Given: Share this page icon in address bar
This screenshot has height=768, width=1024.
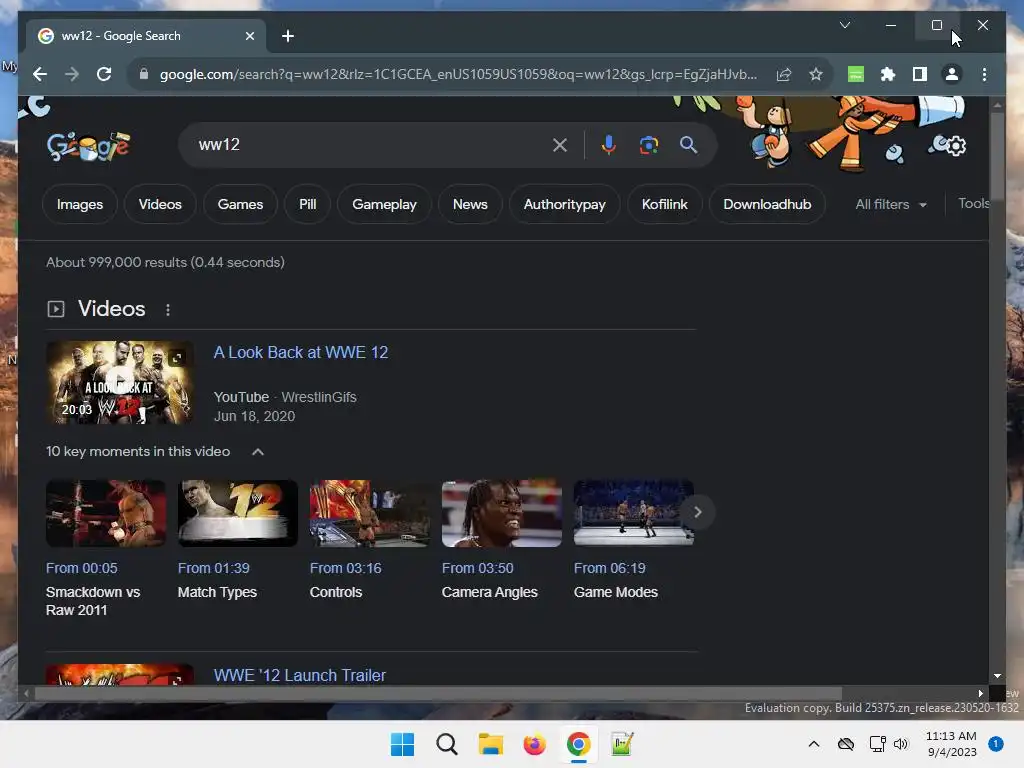Looking at the screenshot, I should coord(784,74).
